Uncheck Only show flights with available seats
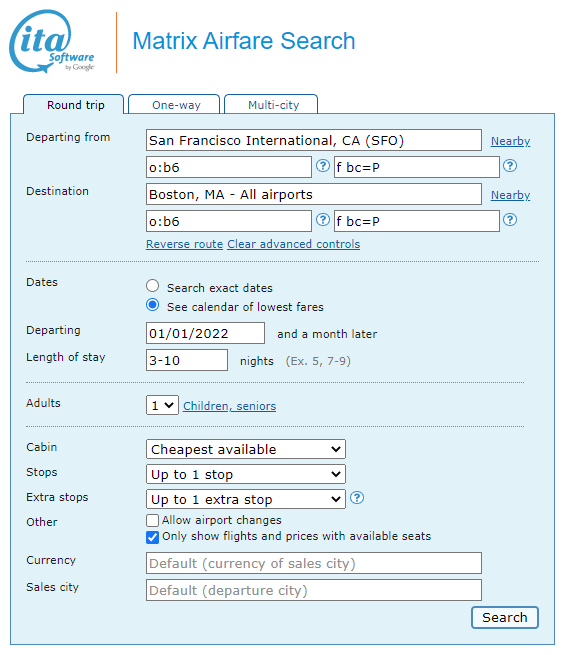The image size is (562, 655). 153,537
